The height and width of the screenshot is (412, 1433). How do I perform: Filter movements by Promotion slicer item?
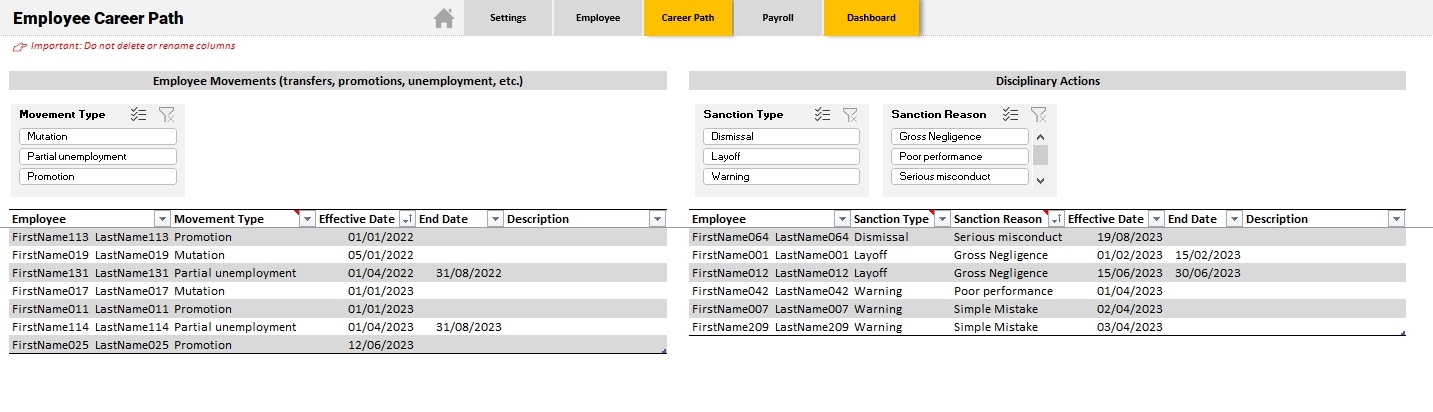coord(98,176)
